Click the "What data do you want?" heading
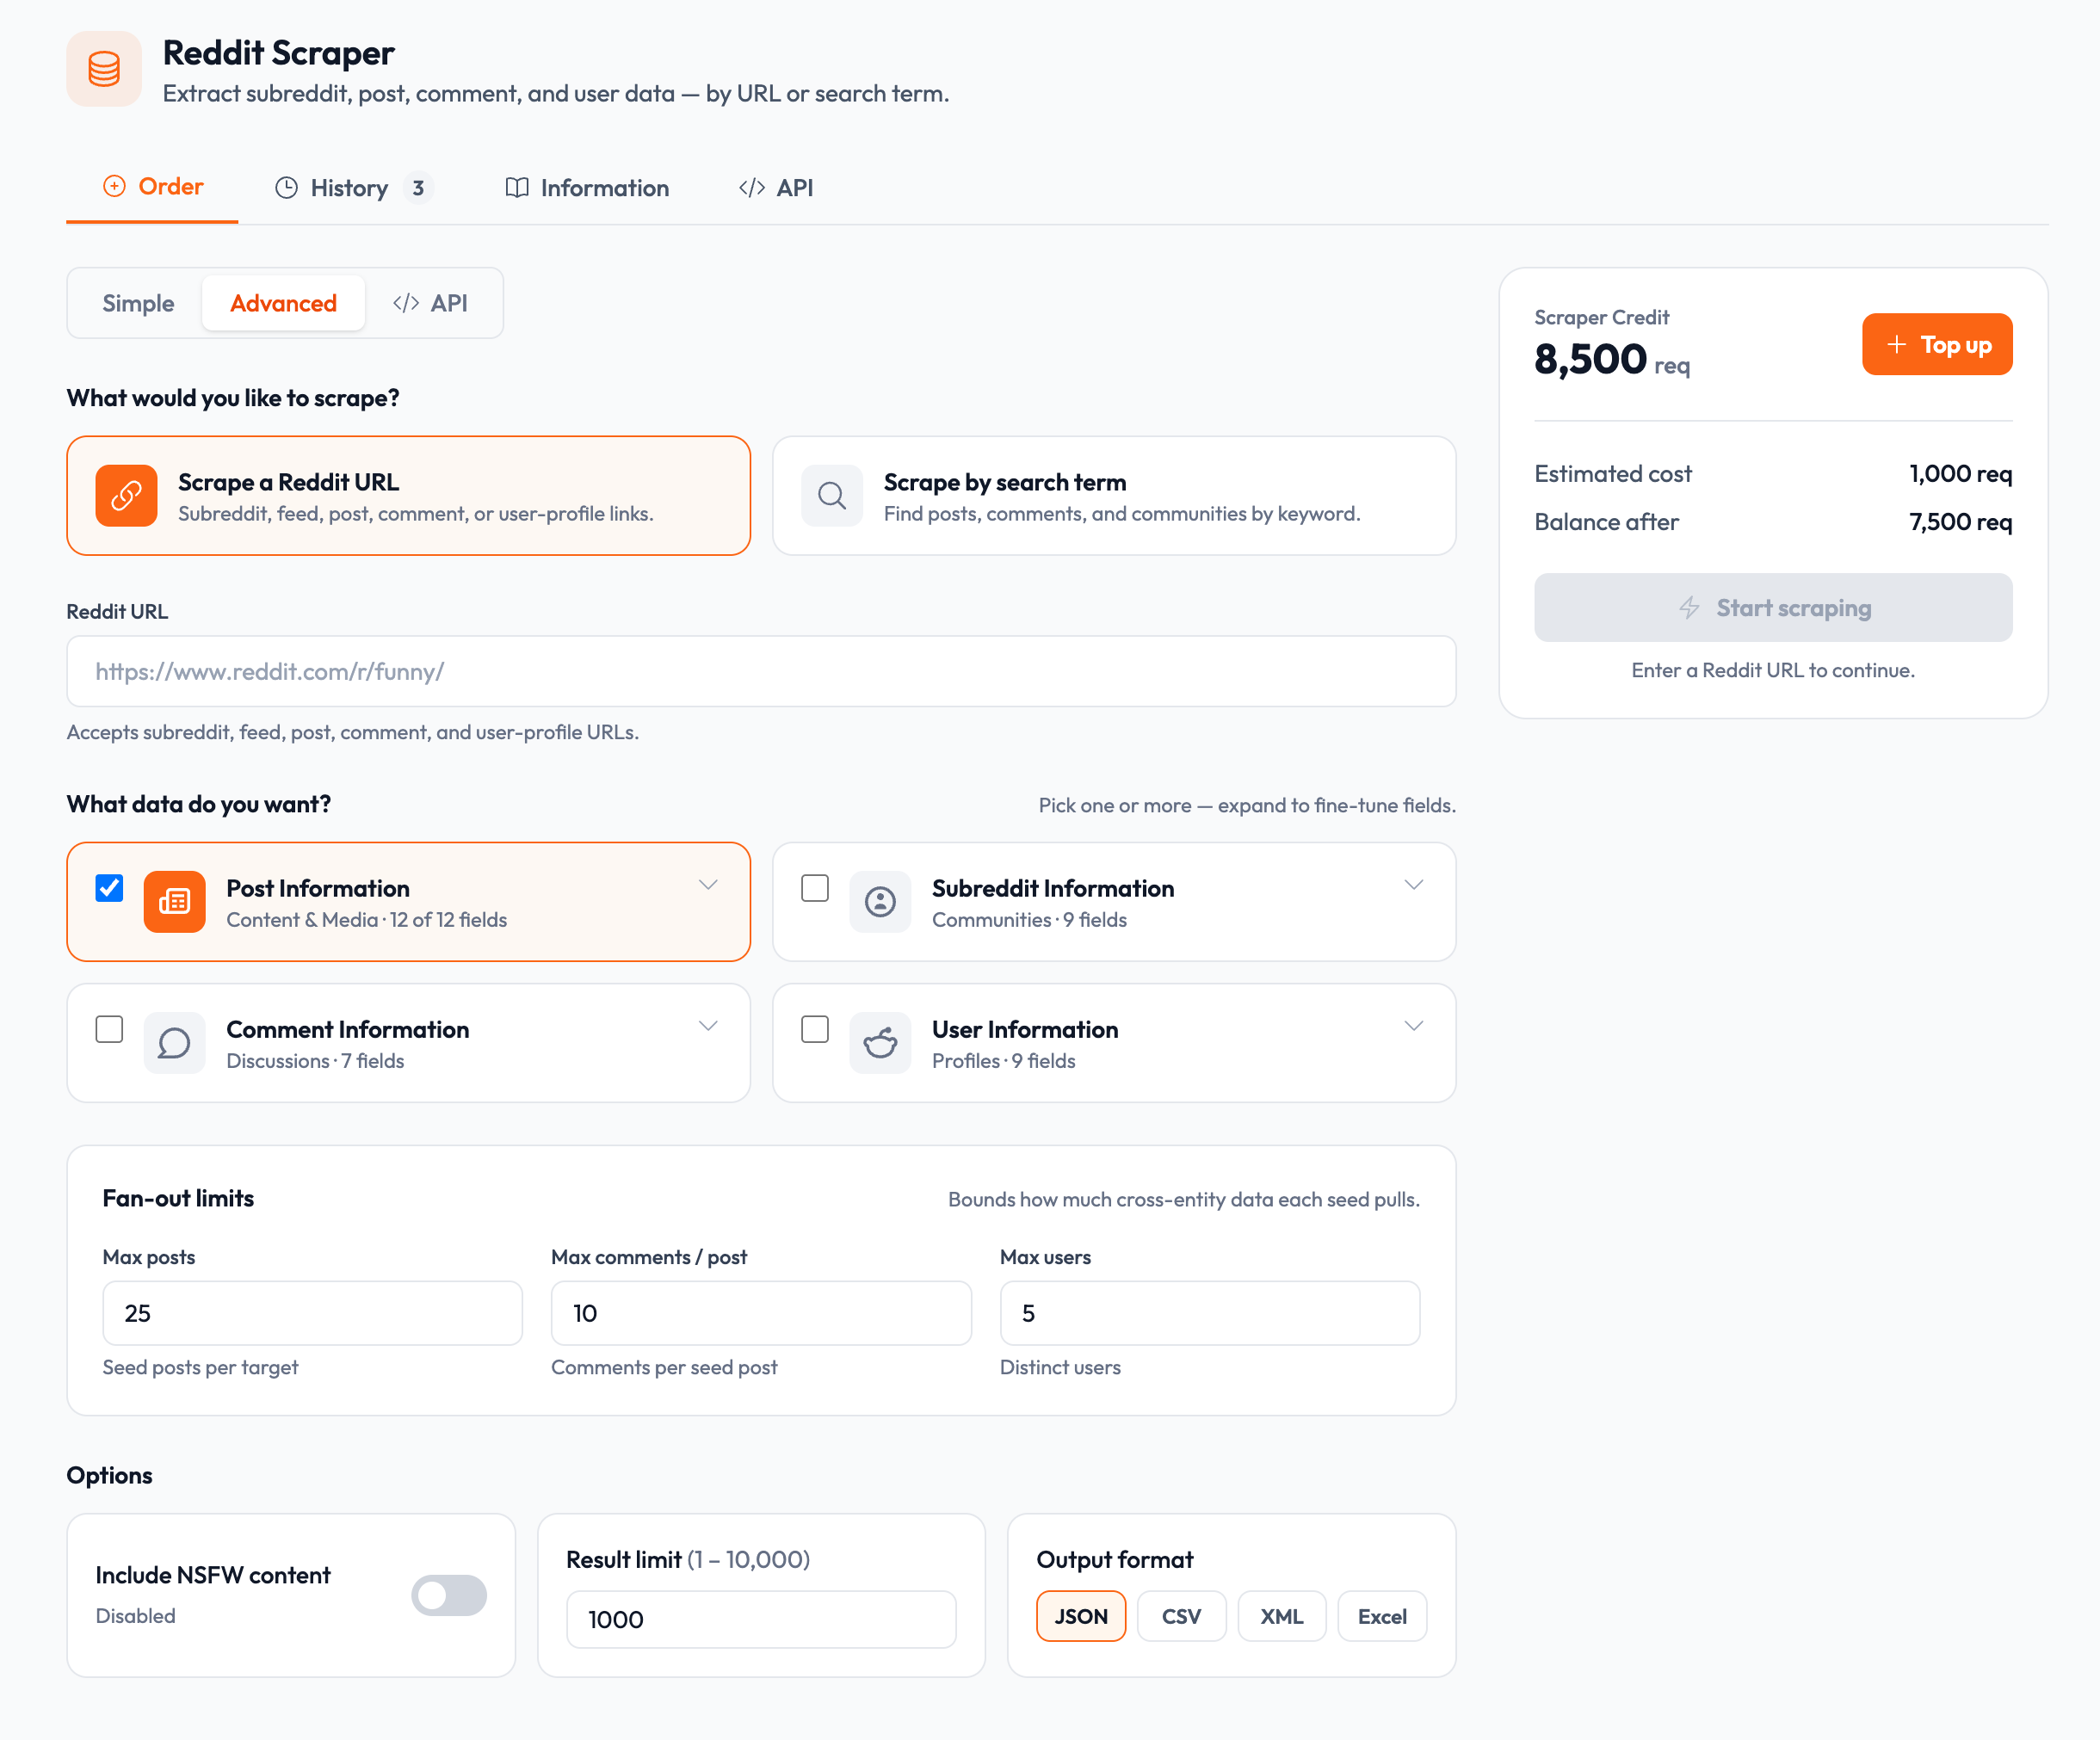This screenshot has width=2100, height=1740. (199, 805)
